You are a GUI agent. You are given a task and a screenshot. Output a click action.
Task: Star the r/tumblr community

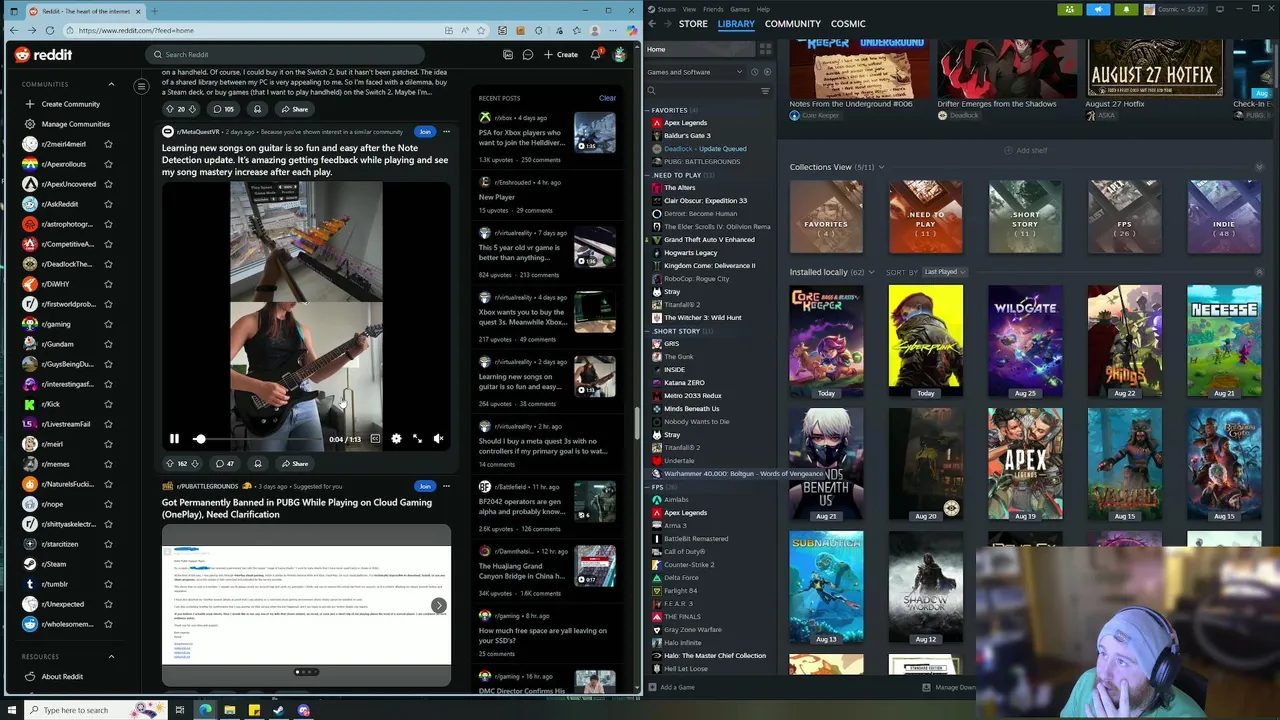(108, 584)
